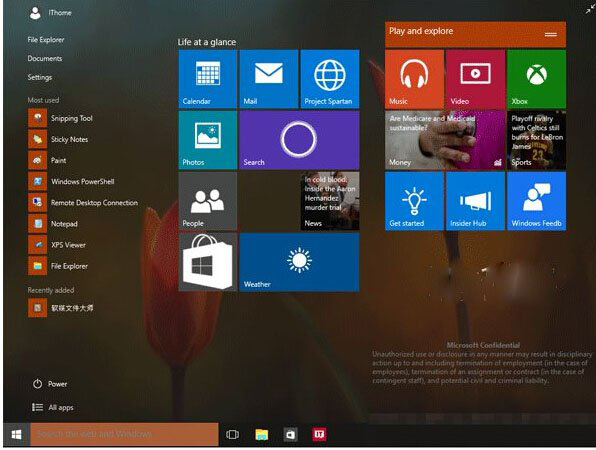The width and height of the screenshot is (596, 450).
Task: Open File Explorer from taskbar
Action: click(x=262, y=434)
